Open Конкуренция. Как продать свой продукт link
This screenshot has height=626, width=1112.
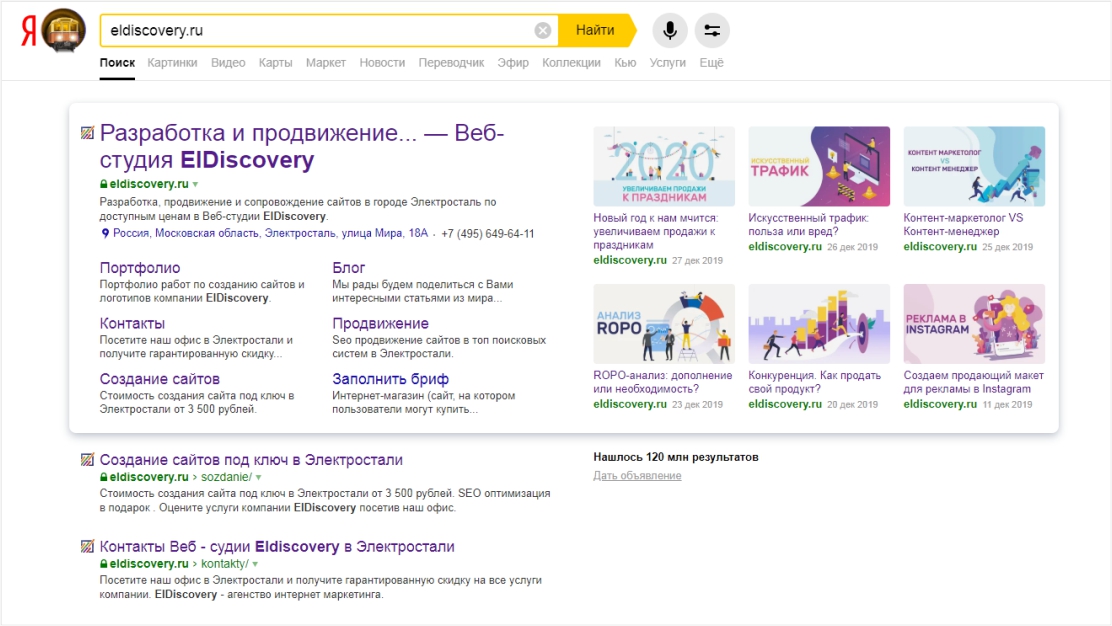point(814,382)
